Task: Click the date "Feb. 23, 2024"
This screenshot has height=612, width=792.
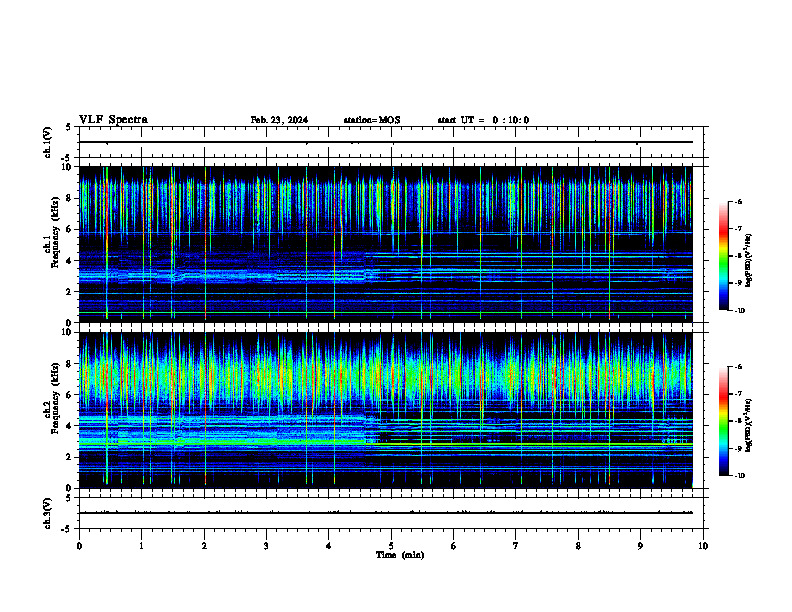Action: (x=279, y=120)
